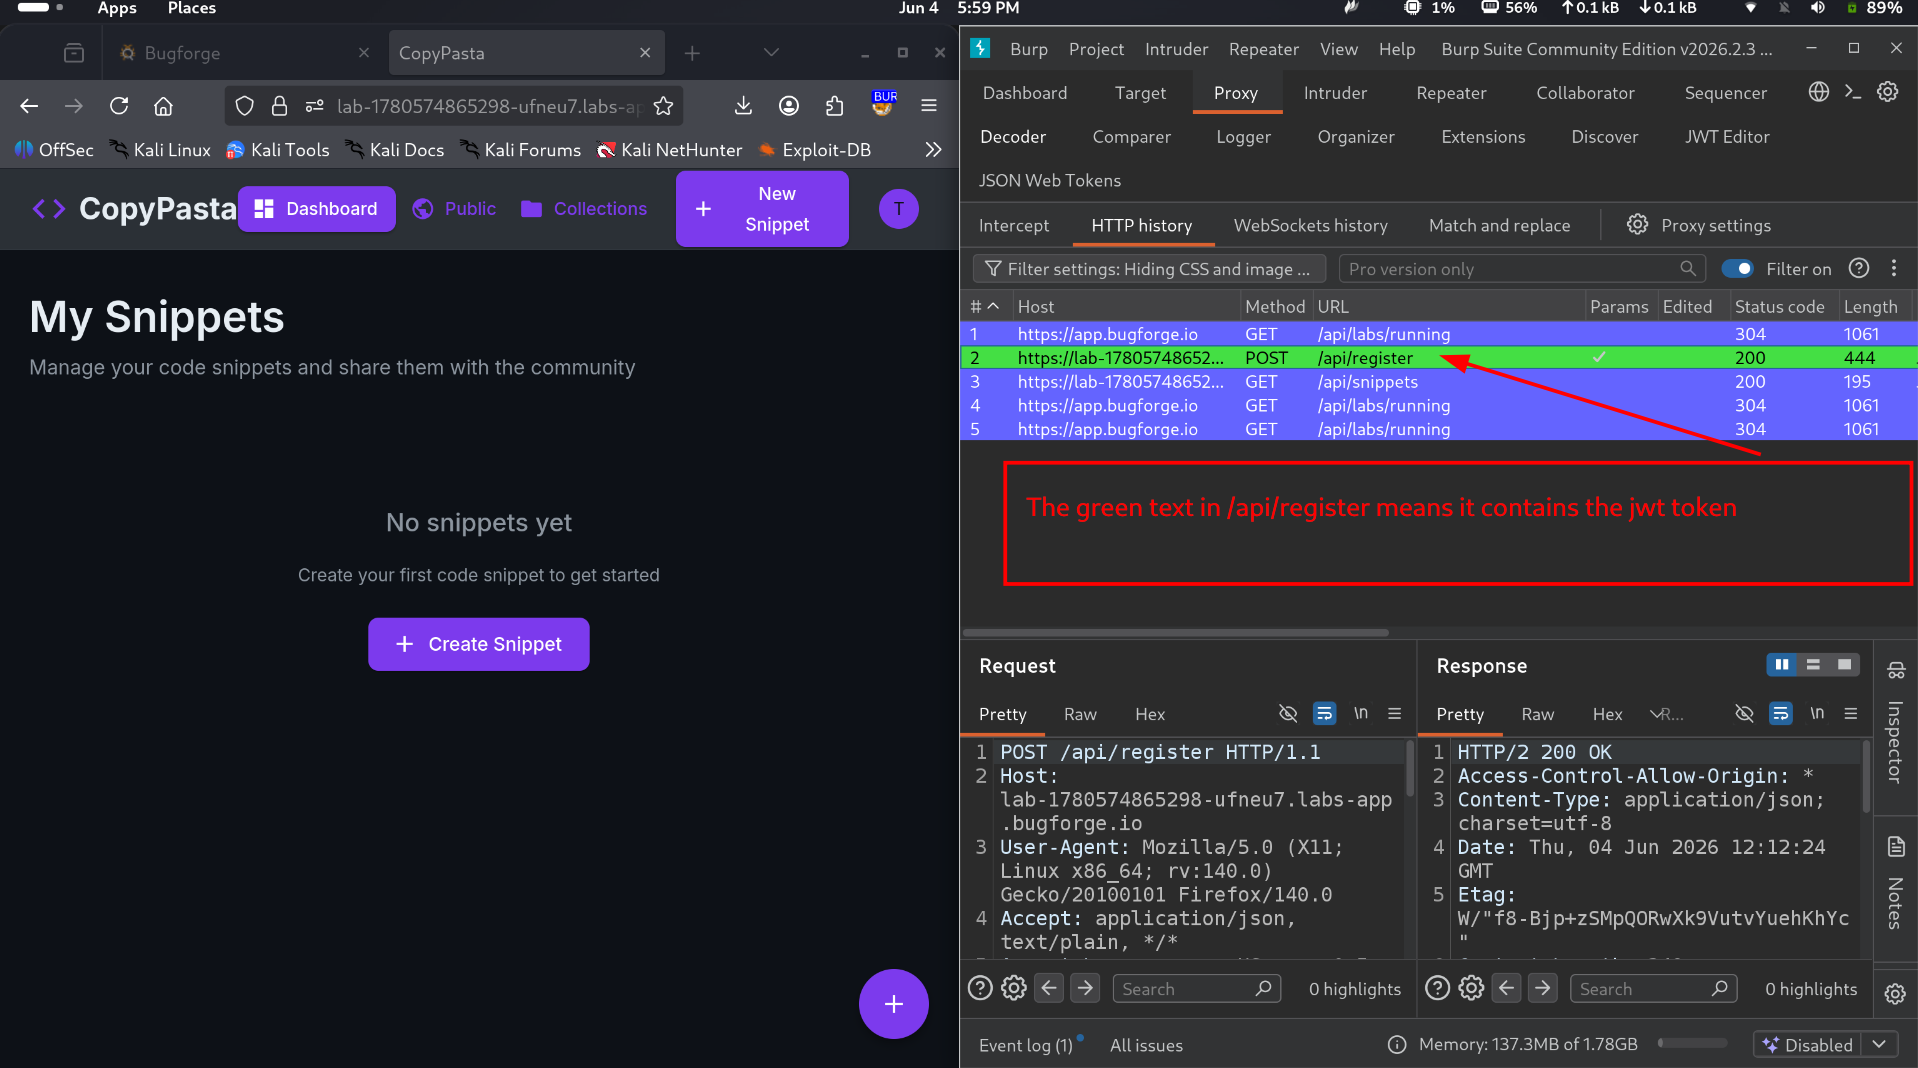Open the Response panel options menu

1851,713
